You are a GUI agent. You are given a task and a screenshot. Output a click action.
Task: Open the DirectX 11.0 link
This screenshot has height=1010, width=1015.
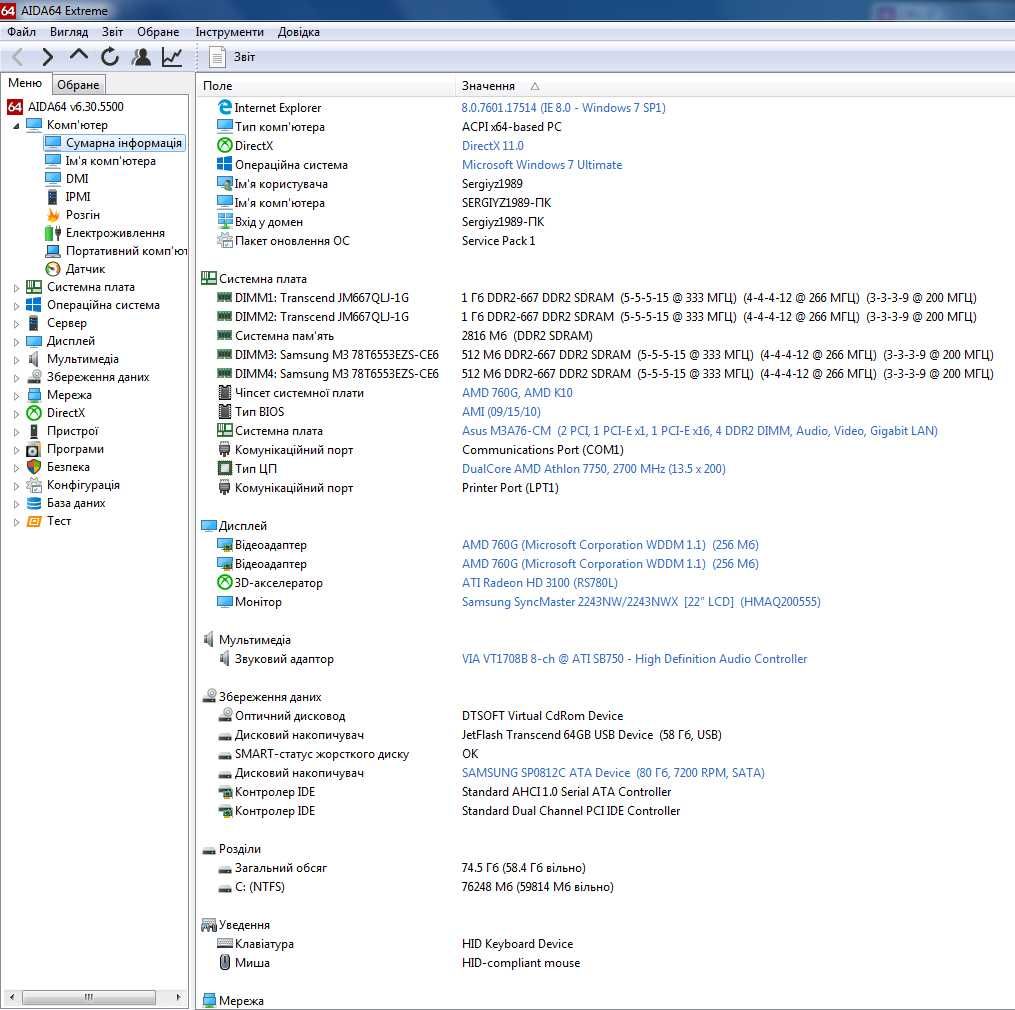pyautogui.click(x=493, y=146)
